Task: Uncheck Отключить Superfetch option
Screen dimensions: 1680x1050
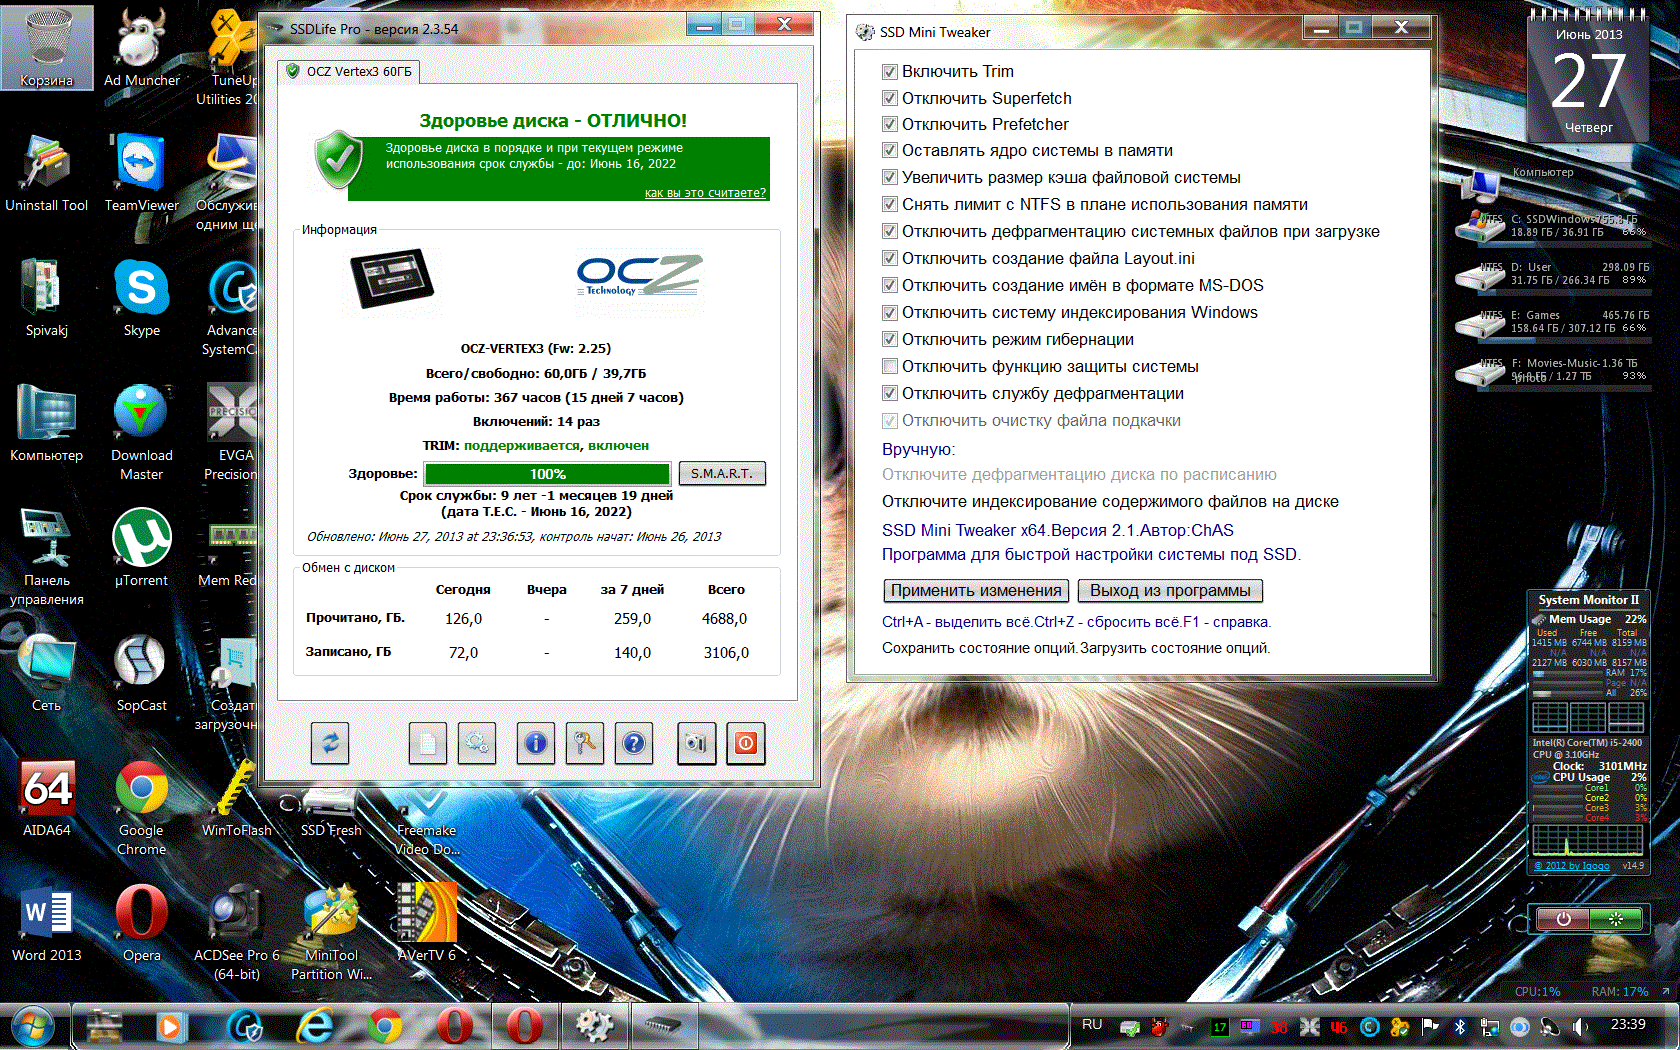Action: pyautogui.click(x=890, y=98)
